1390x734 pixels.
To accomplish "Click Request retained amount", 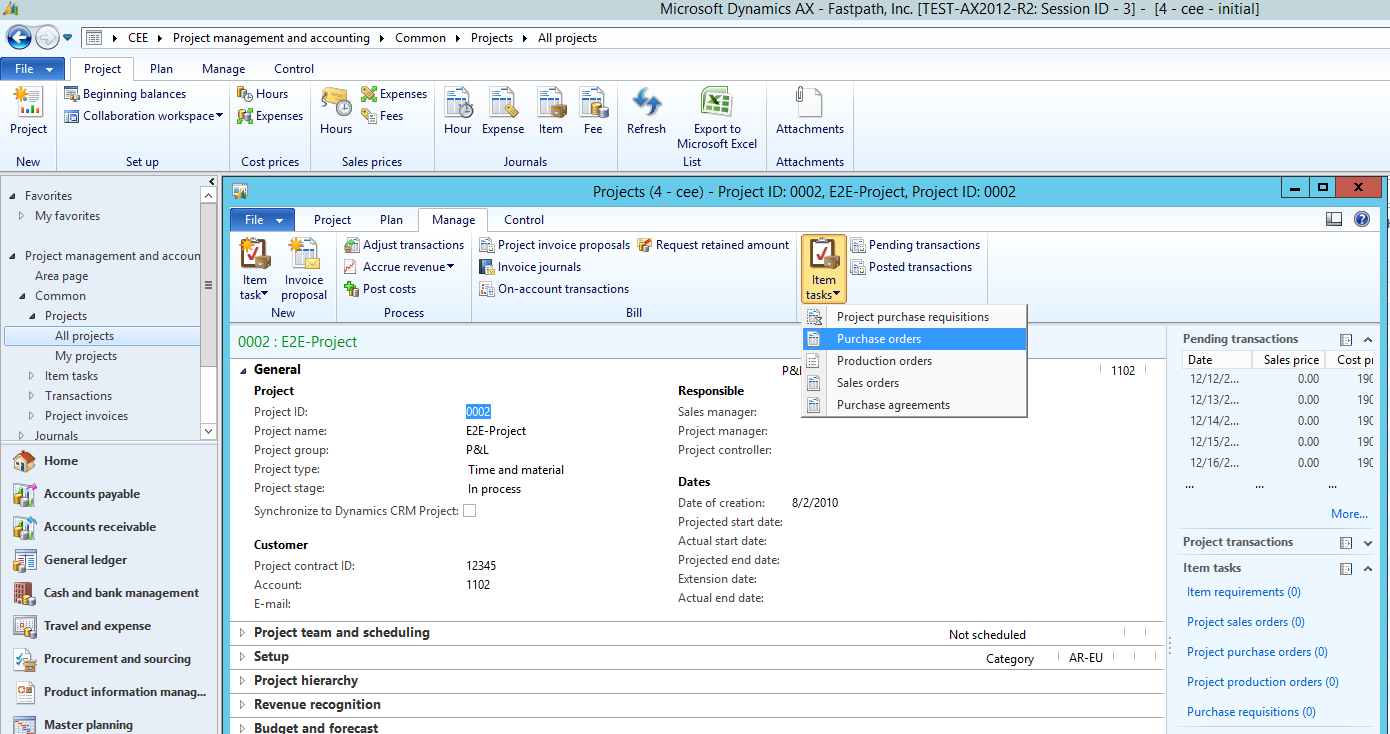I will coord(713,245).
